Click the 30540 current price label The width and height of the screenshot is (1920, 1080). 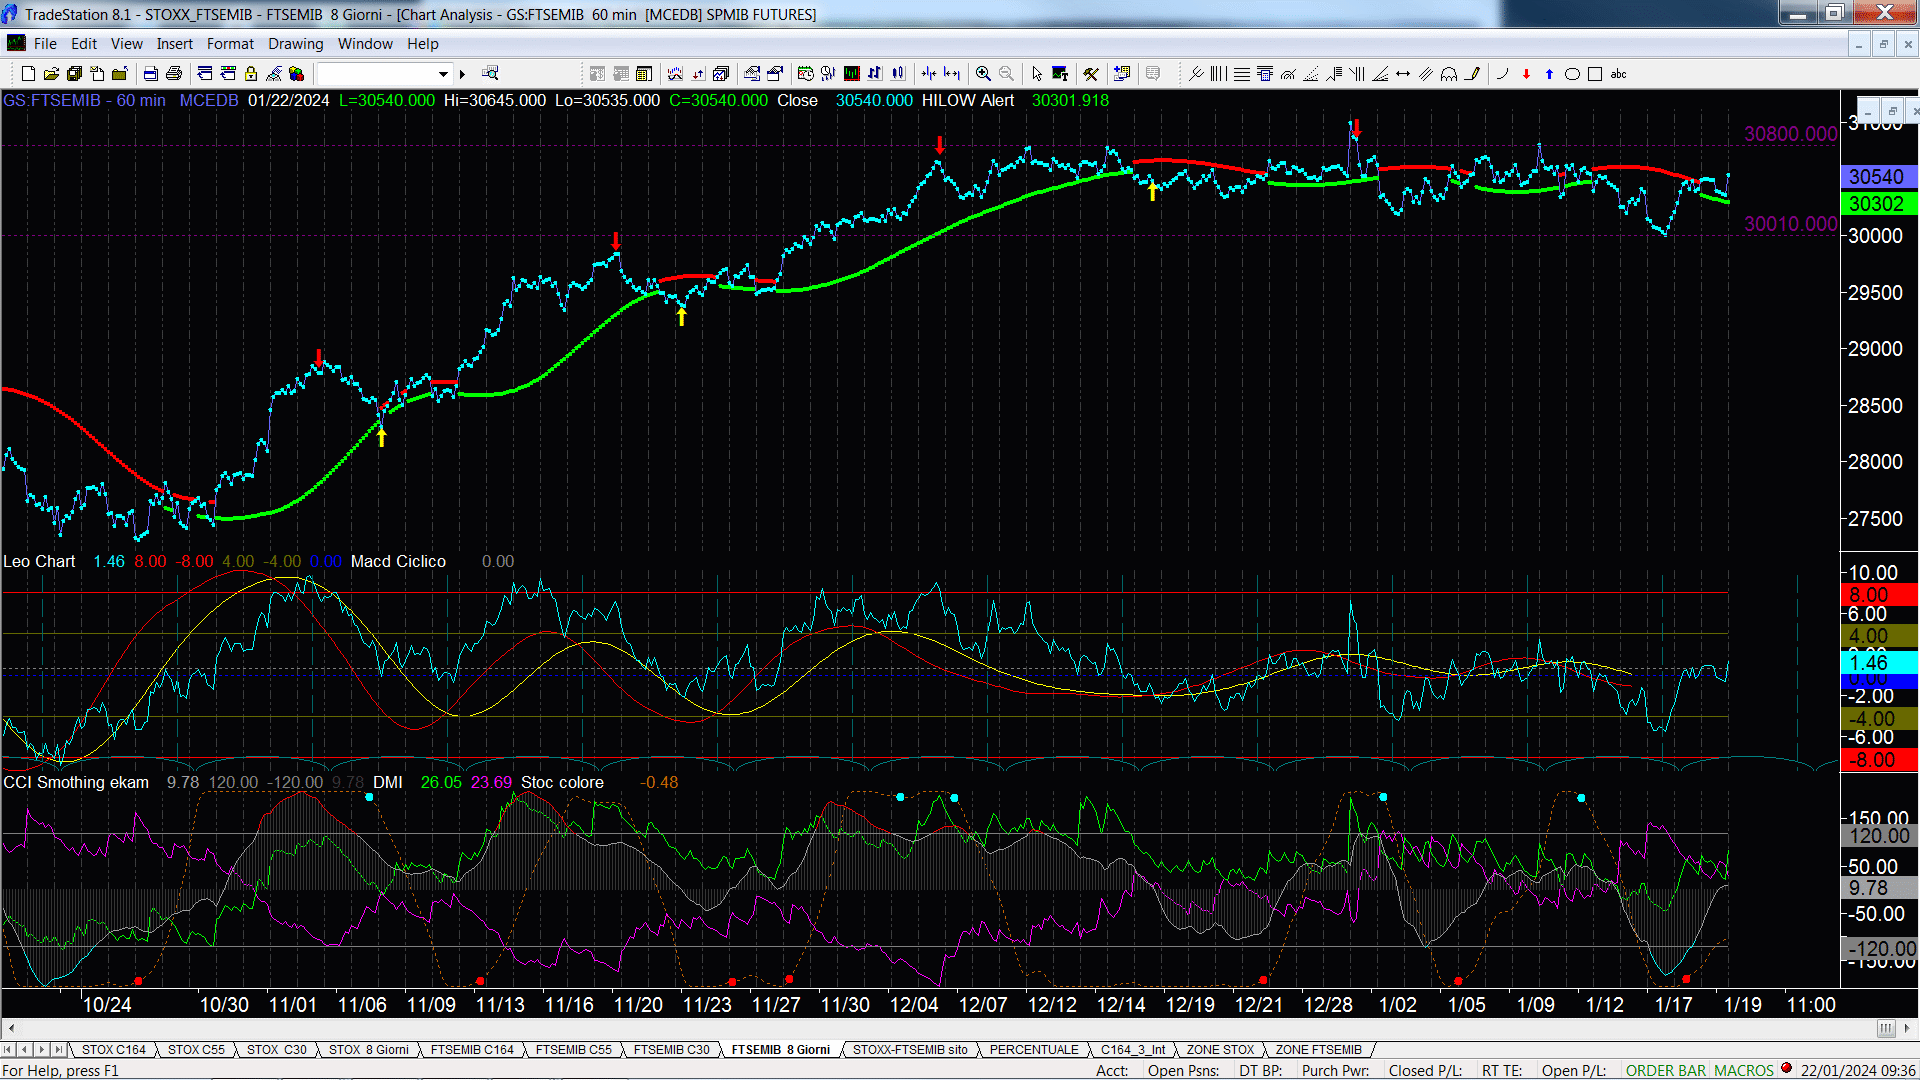1878,177
